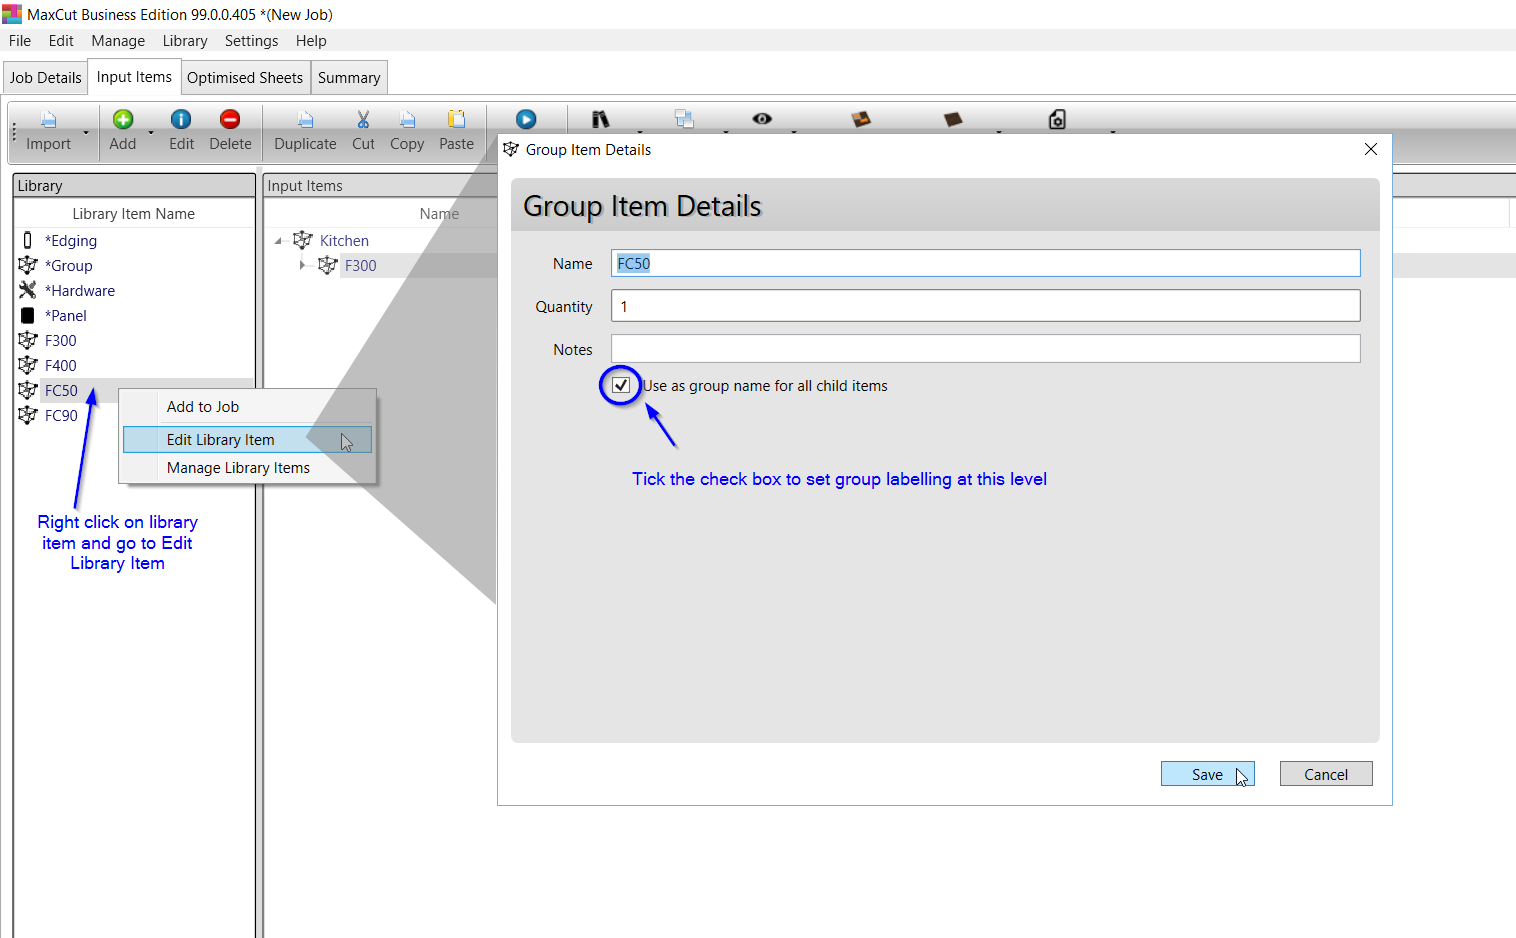Select *Panel in the Library list
The height and width of the screenshot is (938, 1516).
[66, 316]
